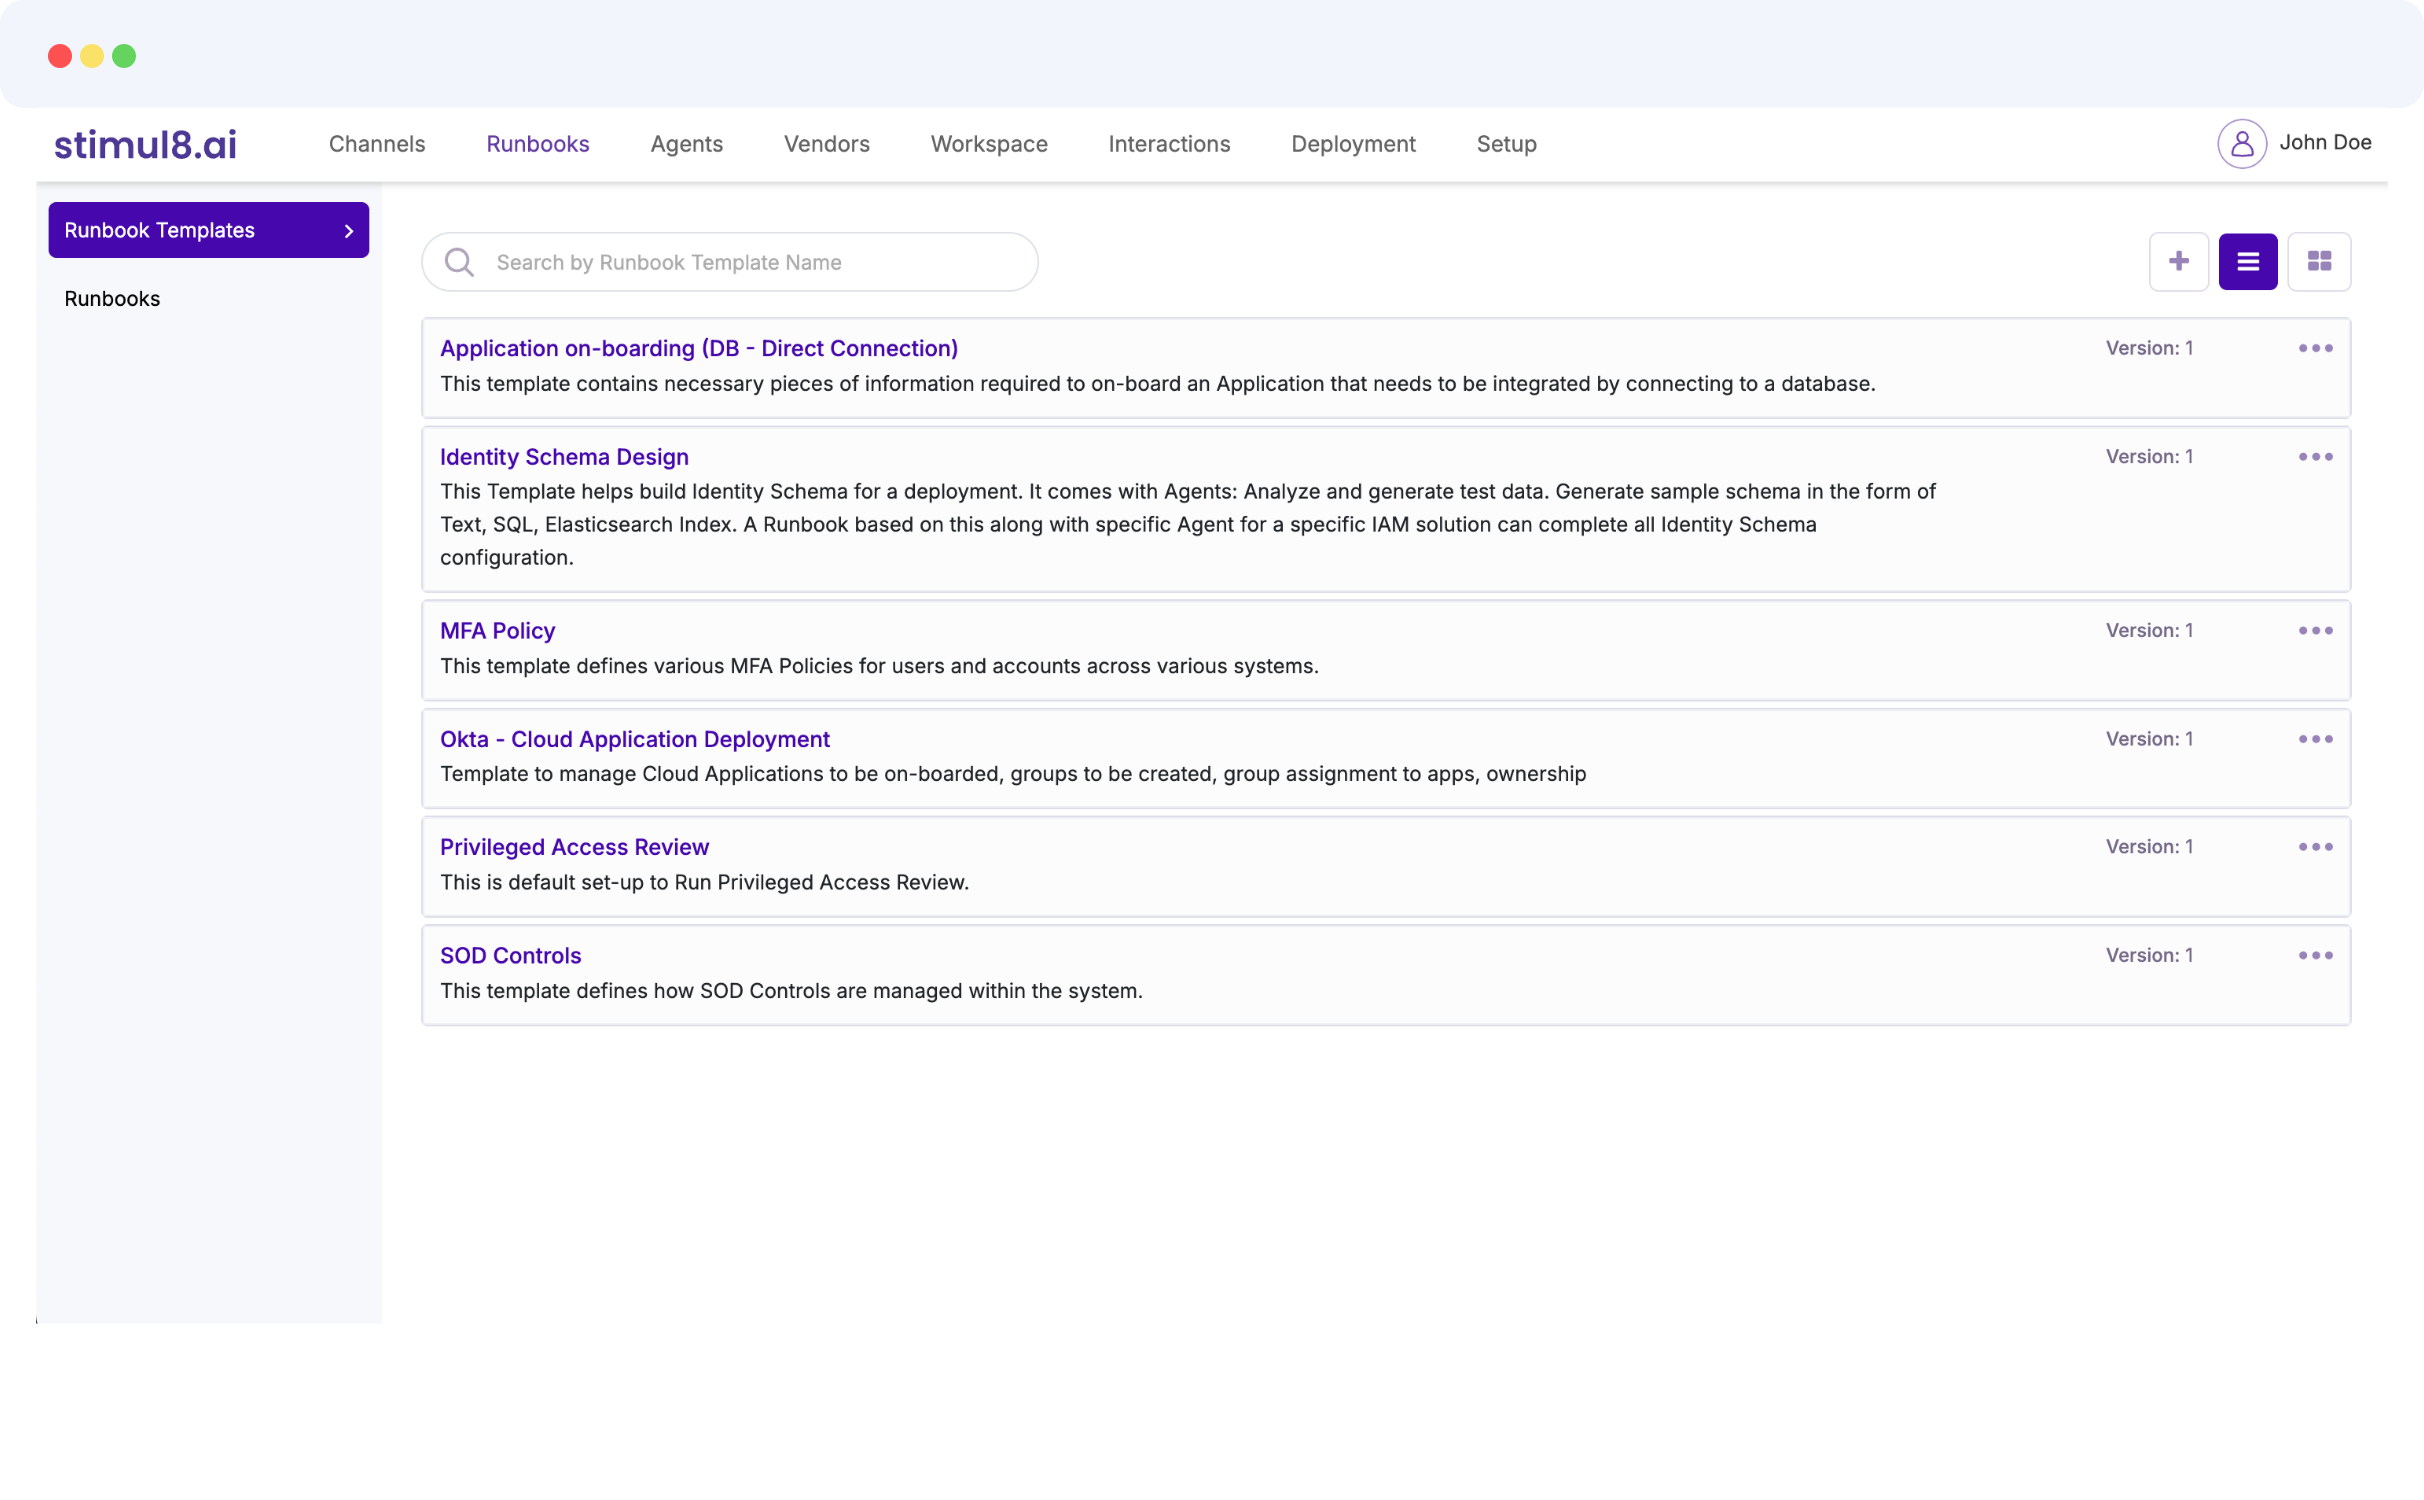The height and width of the screenshot is (1500, 2424).
Task: Open three-dot menu for Privileged Access Review
Action: click(2314, 847)
